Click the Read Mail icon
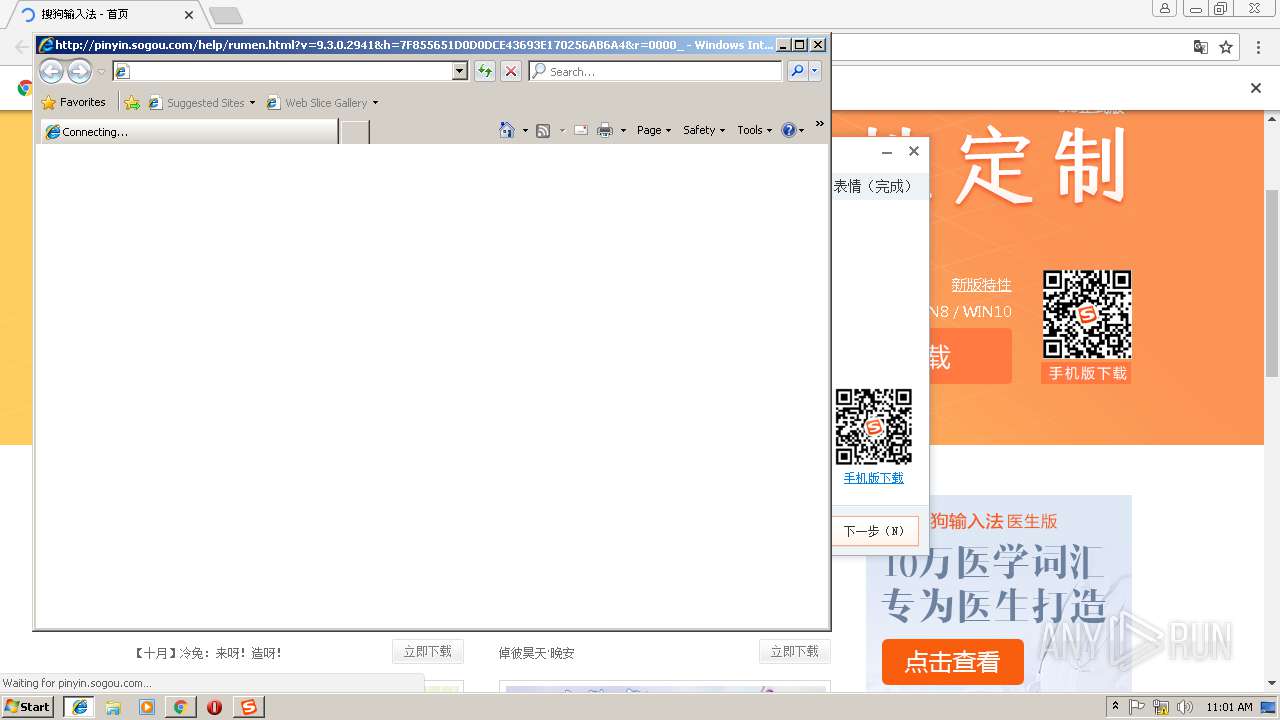 pyautogui.click(x=581, y=130)
